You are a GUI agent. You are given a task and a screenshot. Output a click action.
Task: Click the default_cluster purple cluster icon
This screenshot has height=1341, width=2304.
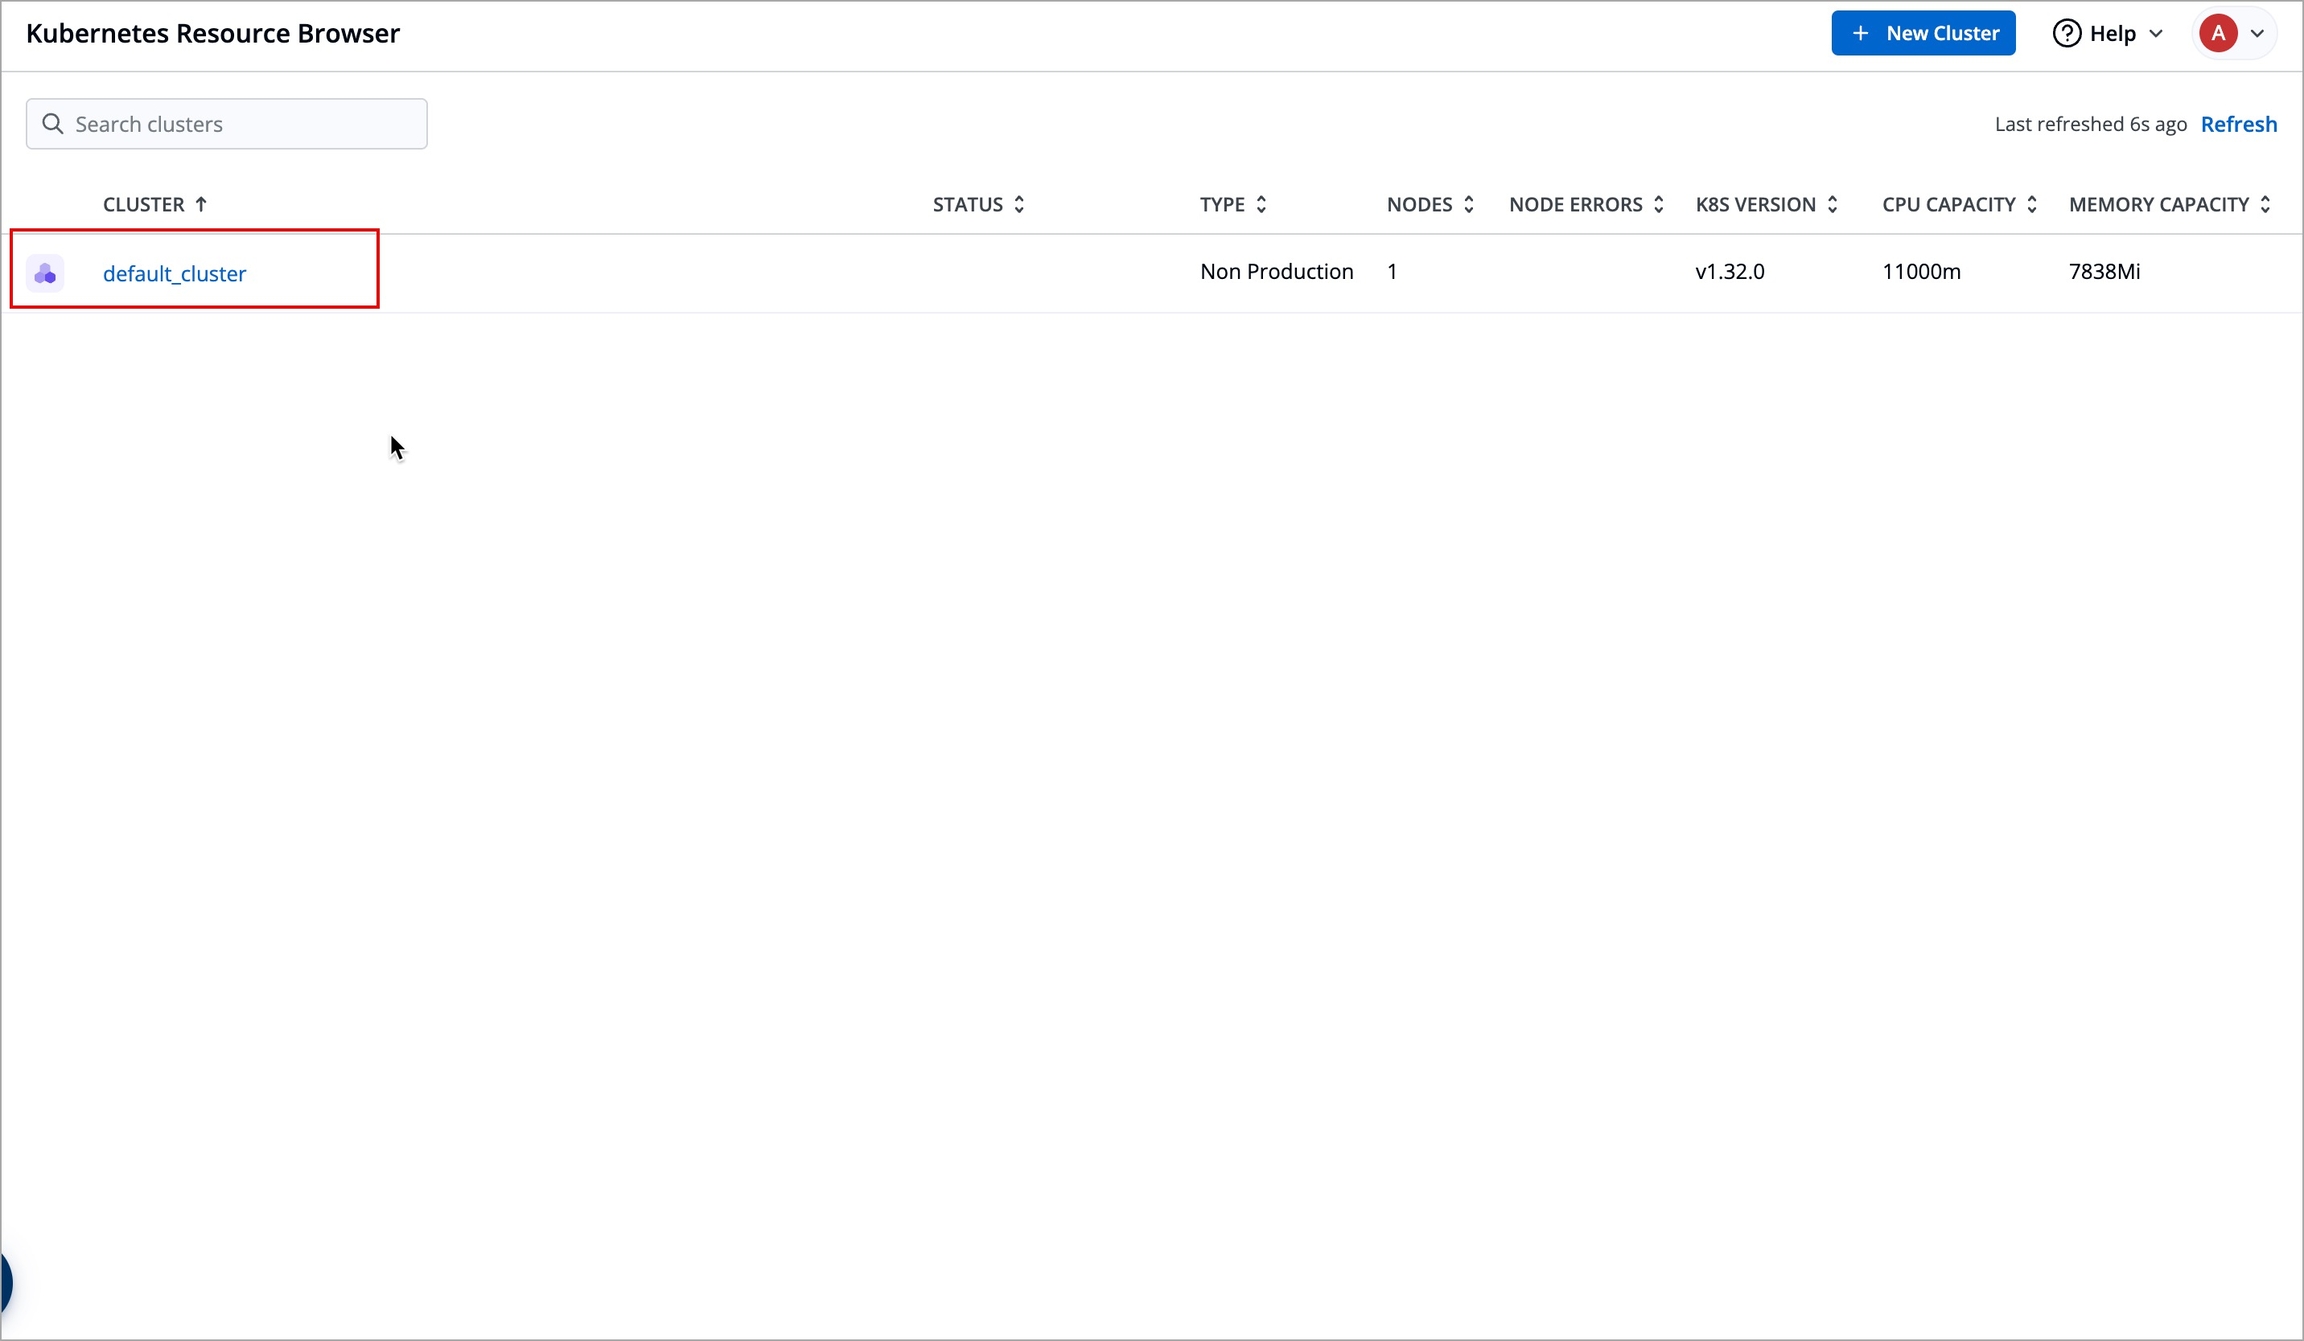coord(45,273)
